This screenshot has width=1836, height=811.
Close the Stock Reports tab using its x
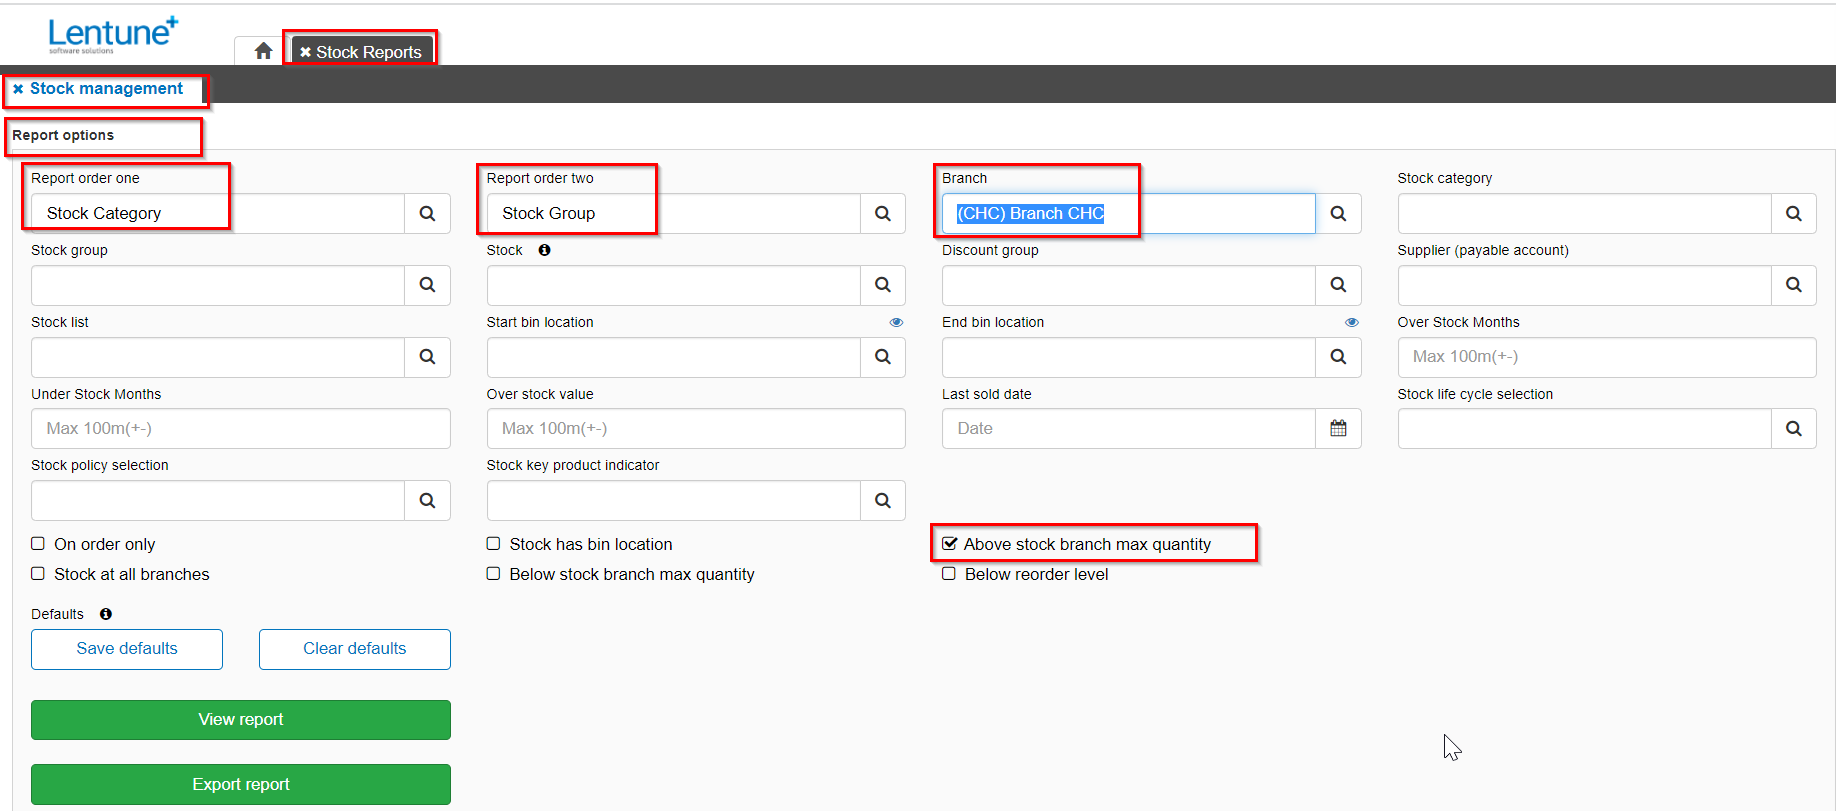click(x=305, y=52)
